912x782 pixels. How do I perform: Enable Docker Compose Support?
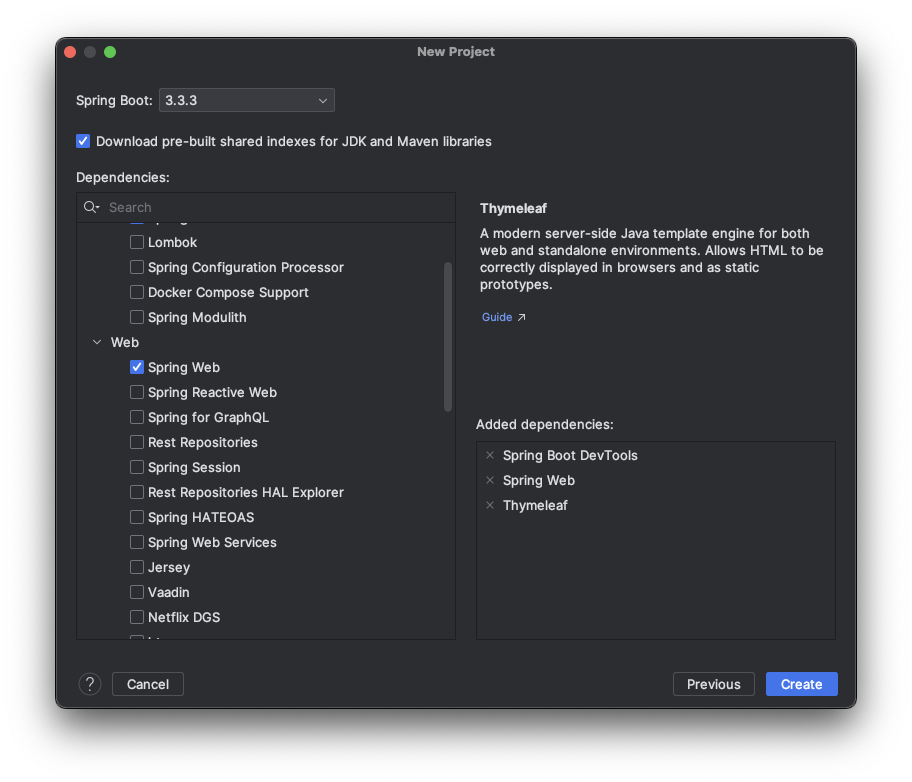(x=137, y=292)
